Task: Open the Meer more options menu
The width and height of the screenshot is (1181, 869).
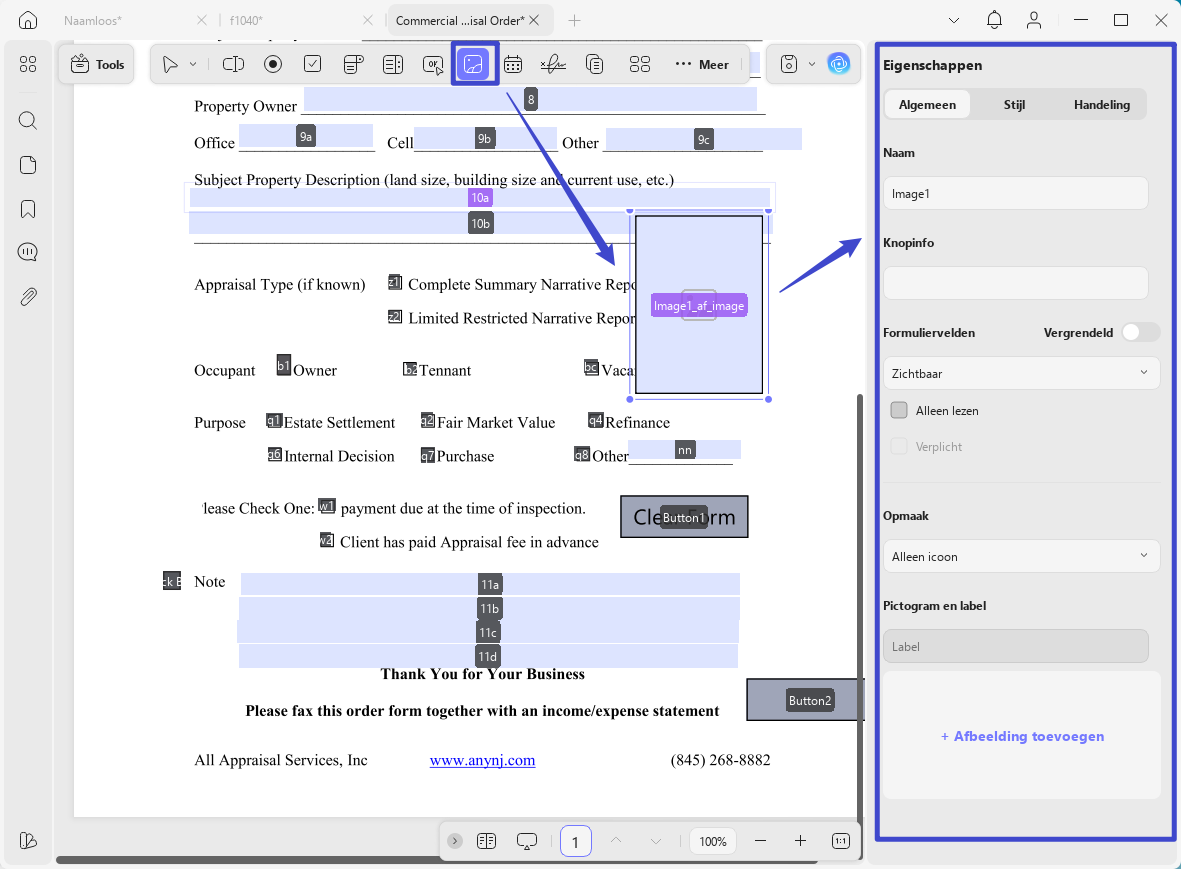Action: [x=702, y=65]
